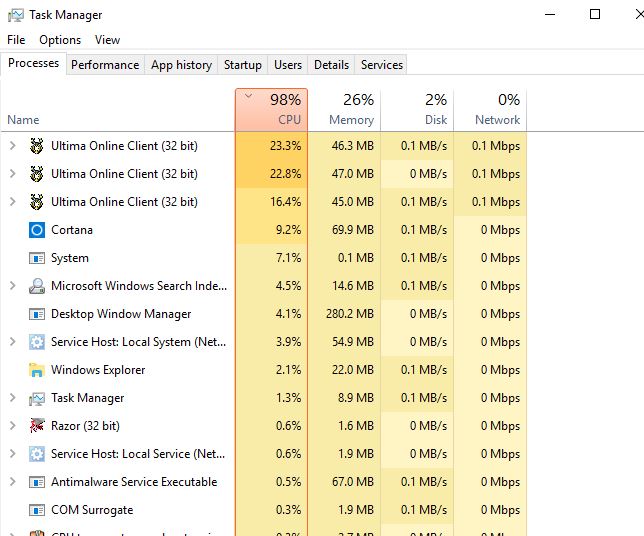Switch to the Services tab
Viewport: 644px width, 536px height.
tap(382, 65)
